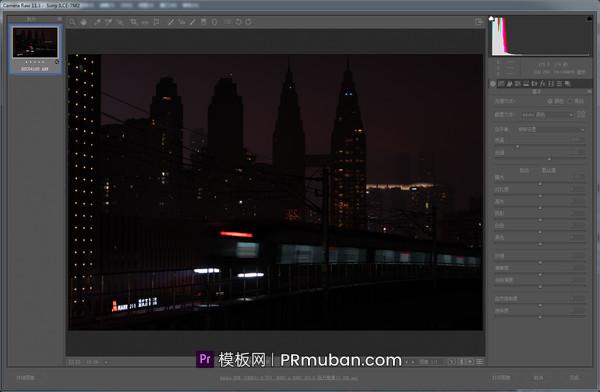Click the Exposure value input field
600x392 pixels.
point(577,177)
